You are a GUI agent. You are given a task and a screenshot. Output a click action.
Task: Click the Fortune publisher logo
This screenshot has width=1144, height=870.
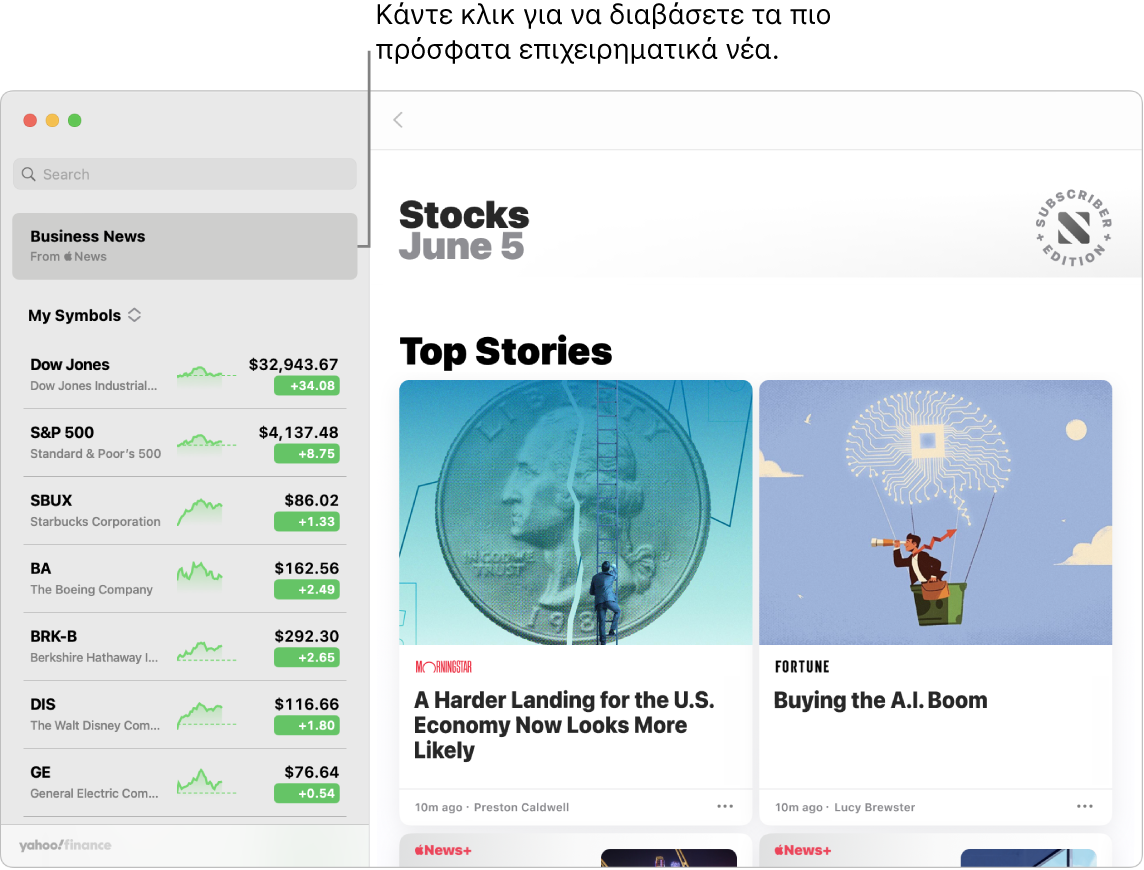(802, 667)
